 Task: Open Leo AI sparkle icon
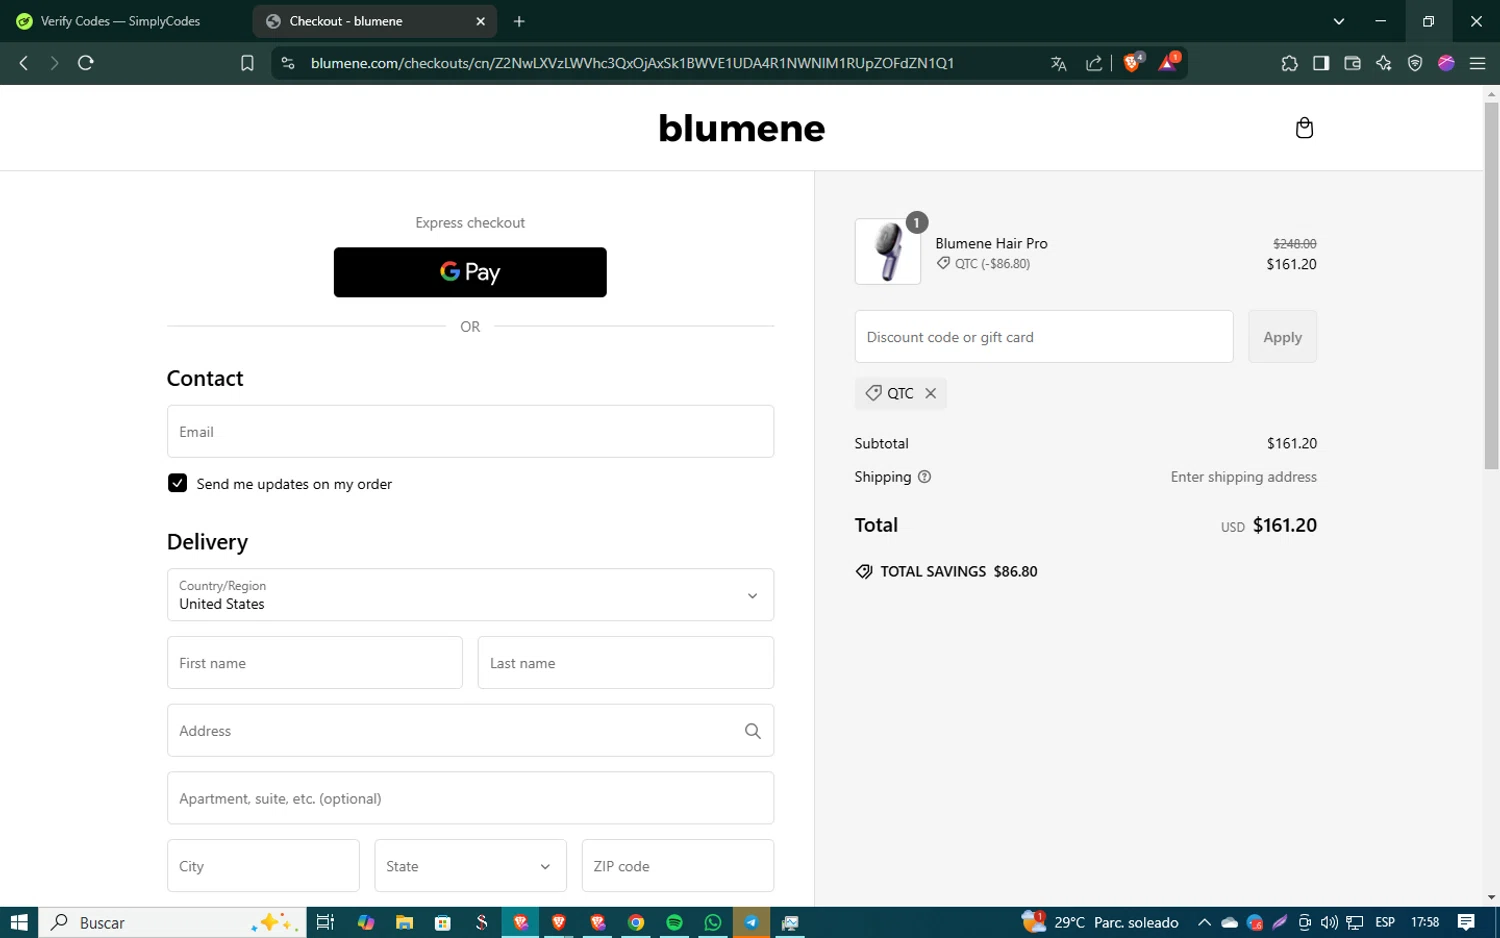[x=1384, y=63]
